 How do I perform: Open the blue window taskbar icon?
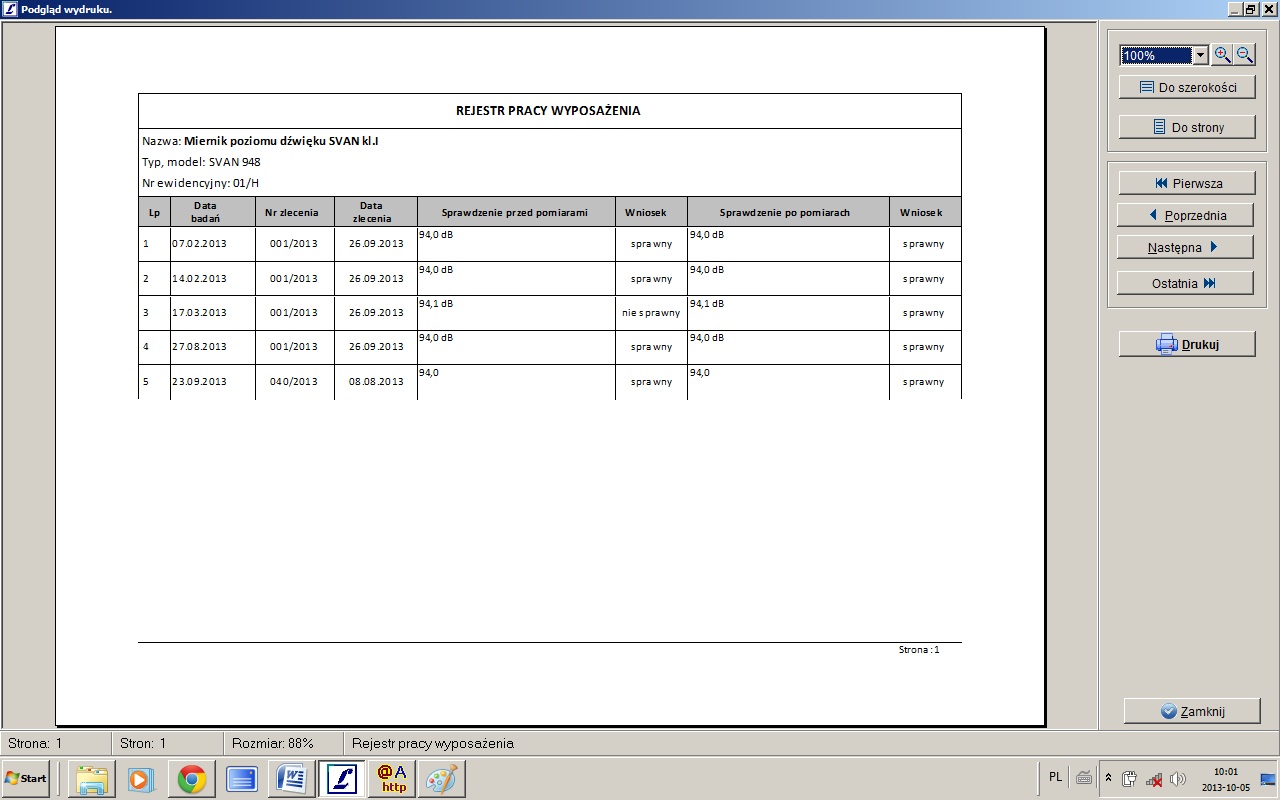(x=242, y=779)
